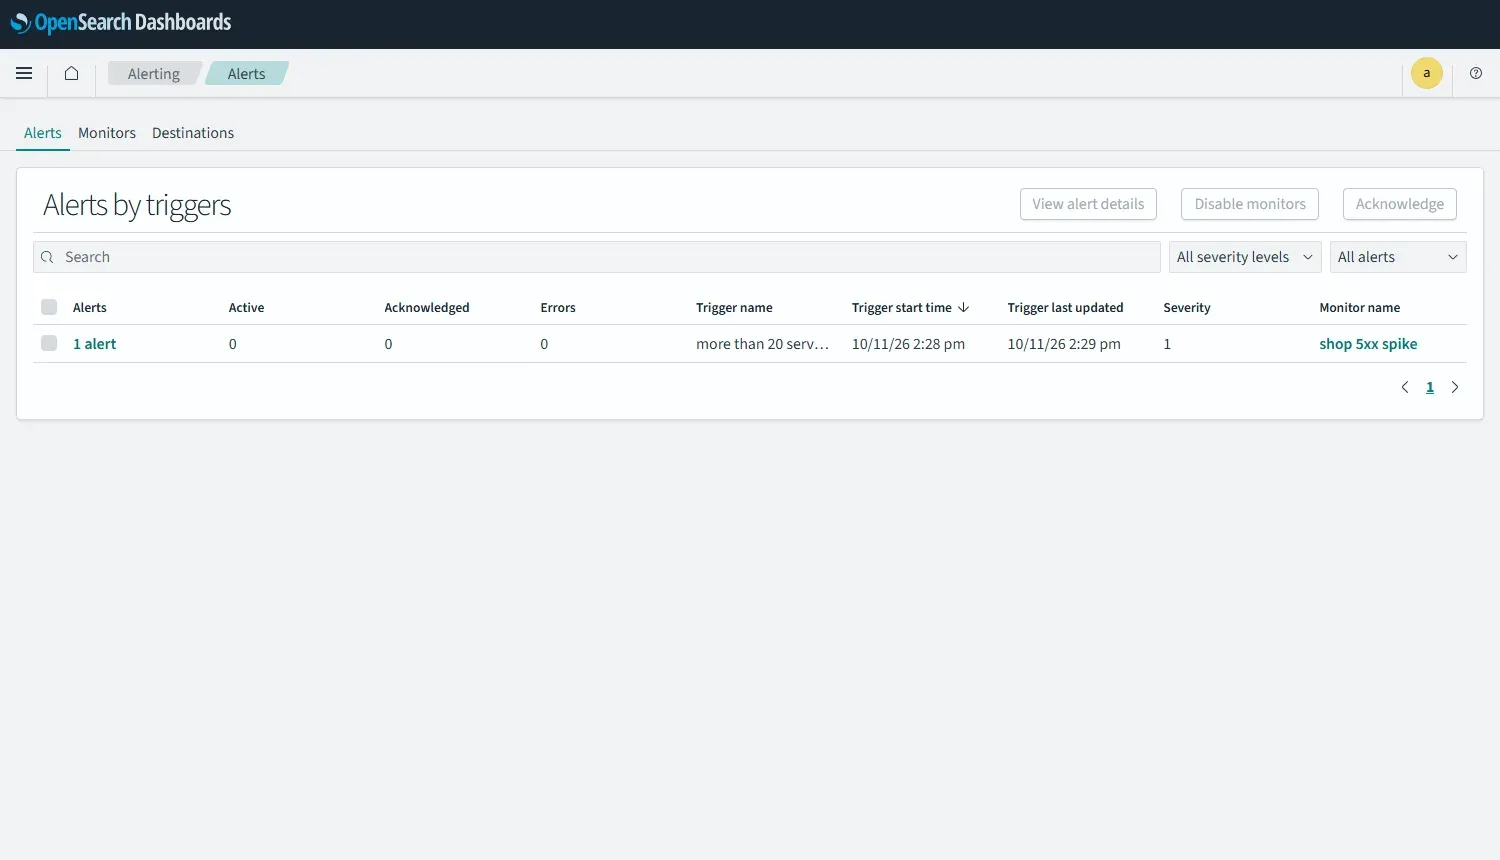Open the '1 alert' link
Viewport: 1500px width, 860px height.
click(x=94, y=343)
